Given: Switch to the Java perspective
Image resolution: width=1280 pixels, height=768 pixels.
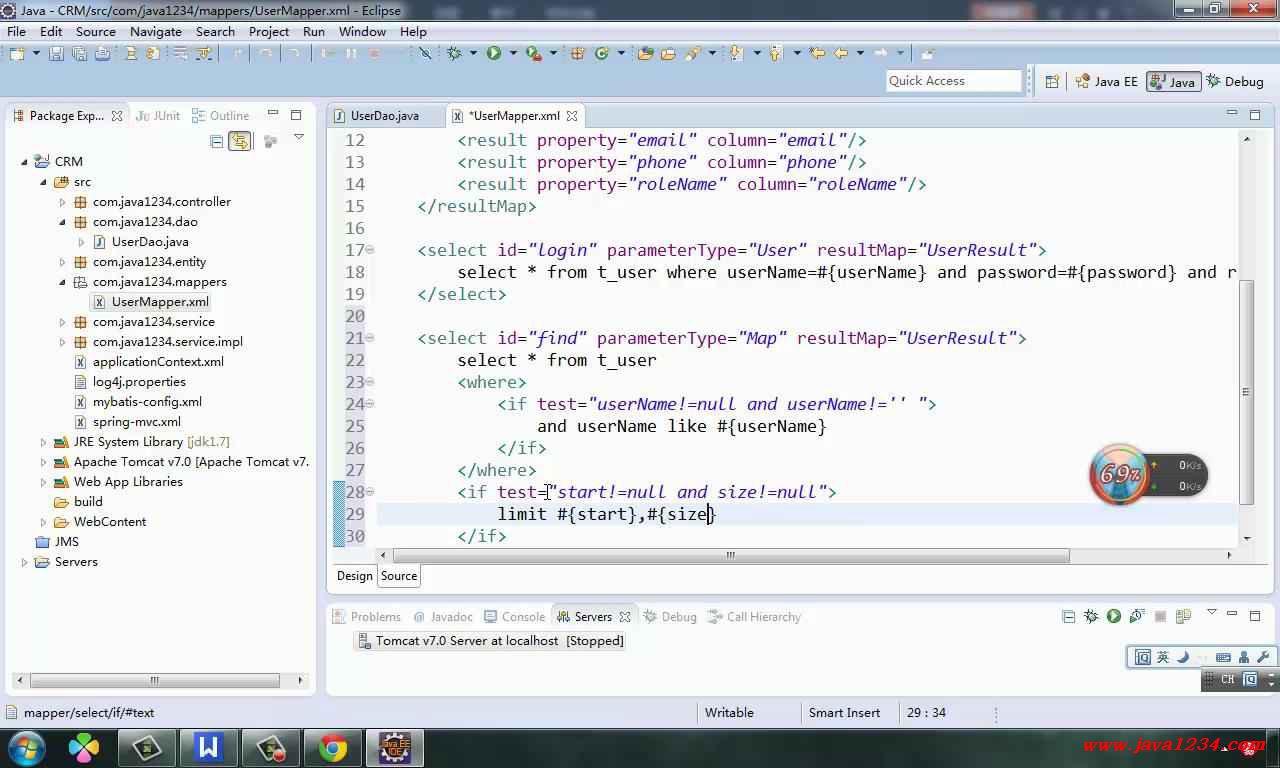Looking at the screenshot, I should point(1173,81).
